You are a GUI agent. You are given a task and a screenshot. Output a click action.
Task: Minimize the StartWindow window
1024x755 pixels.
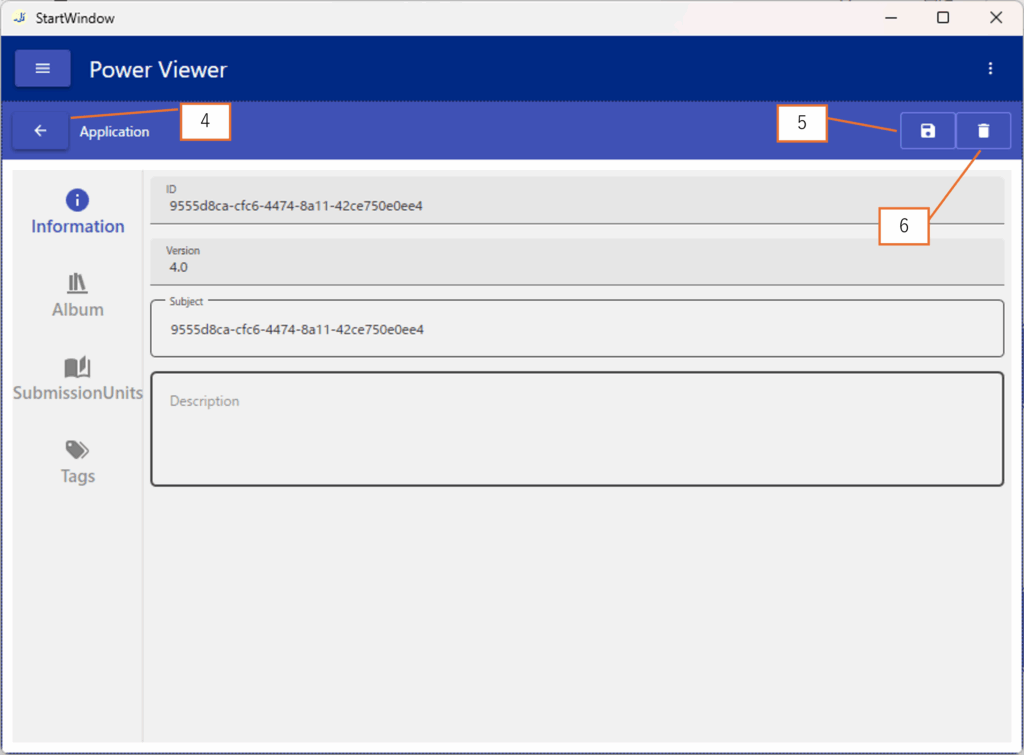[889, 18]
